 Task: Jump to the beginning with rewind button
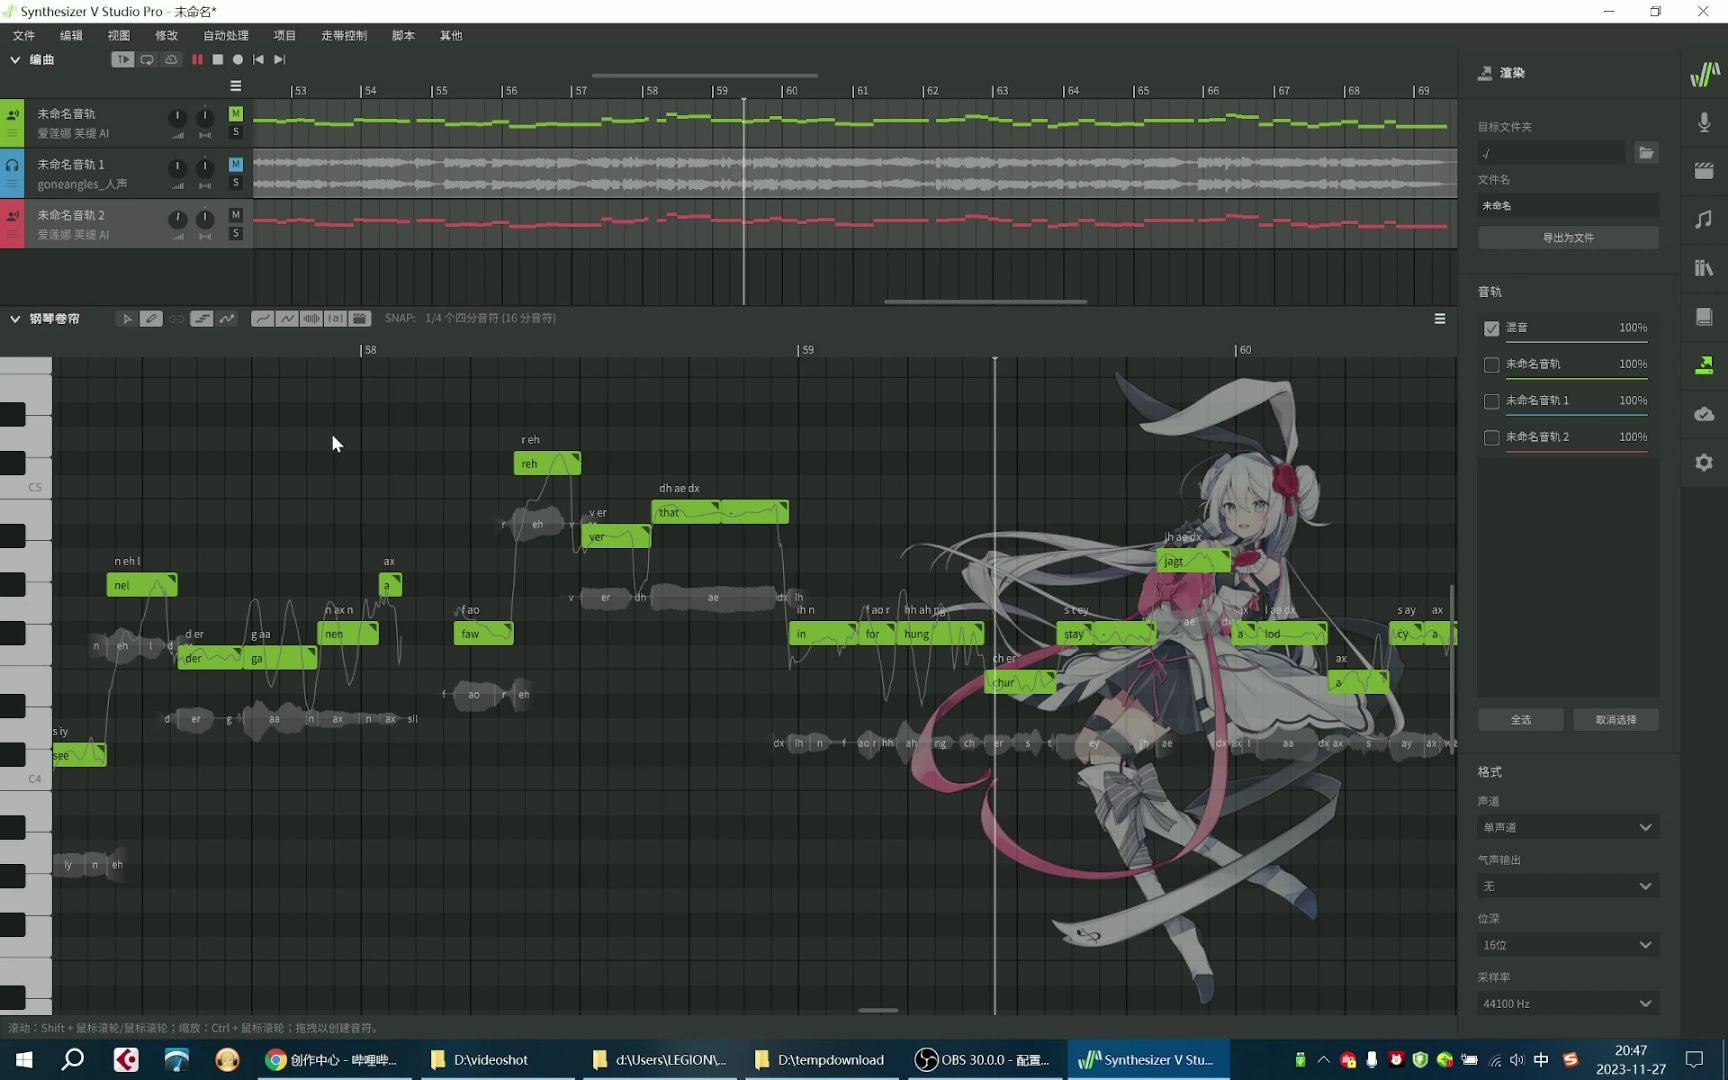(258, 60)
